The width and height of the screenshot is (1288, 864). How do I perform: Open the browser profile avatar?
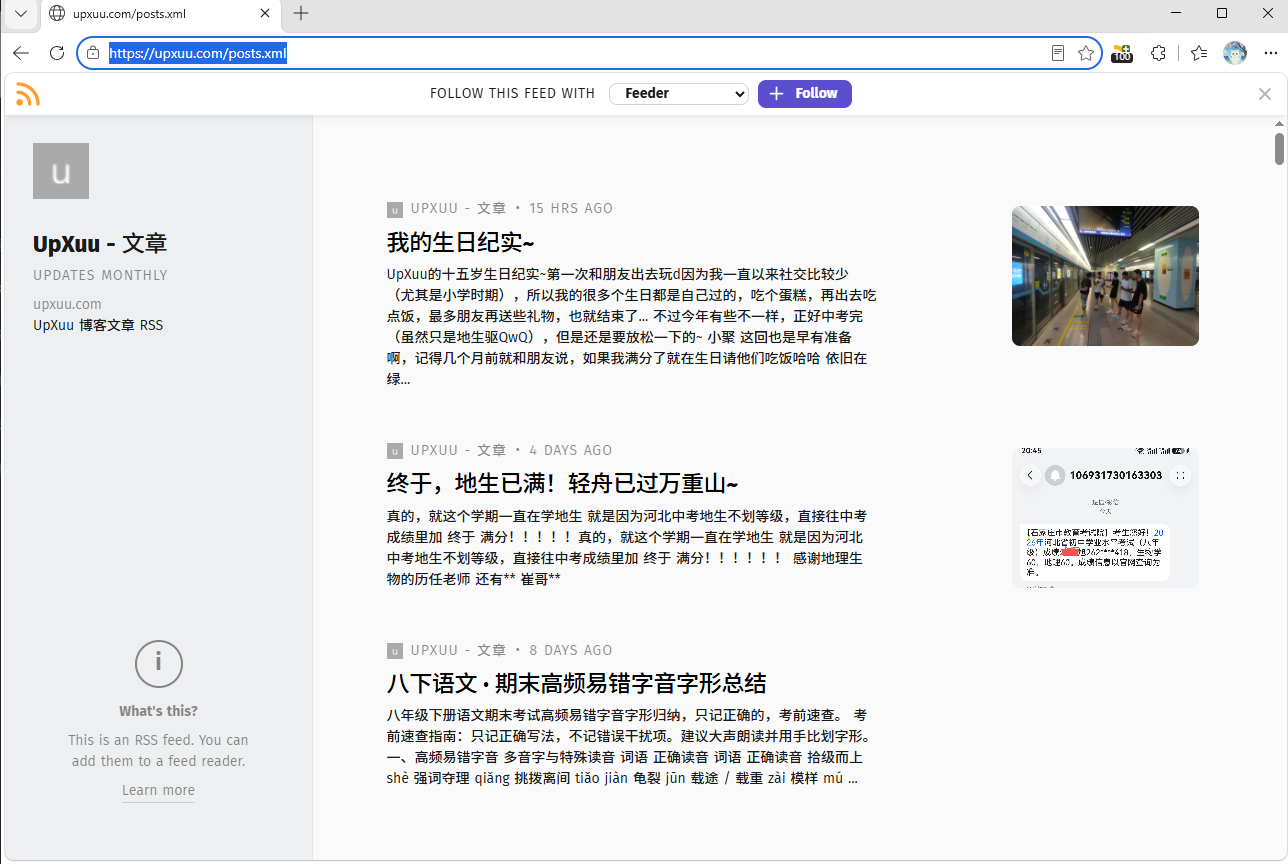pos(1235,53)
